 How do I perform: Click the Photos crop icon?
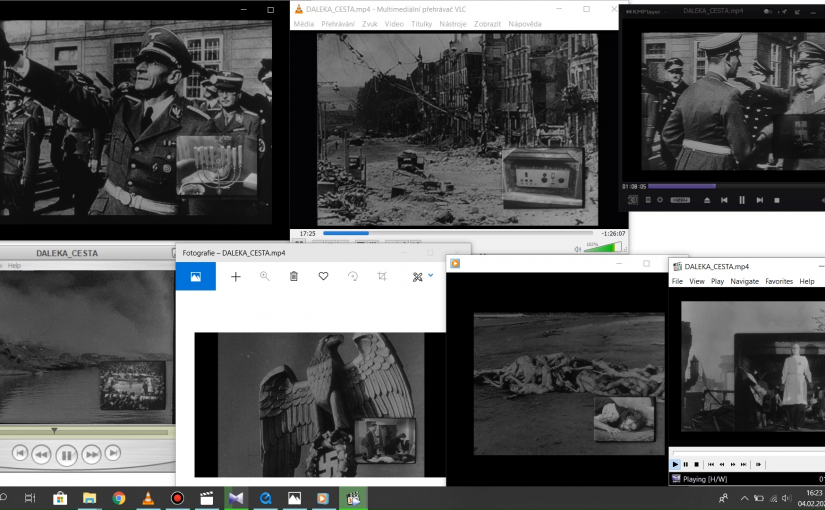pyautogui.click(x=382, y=276)
